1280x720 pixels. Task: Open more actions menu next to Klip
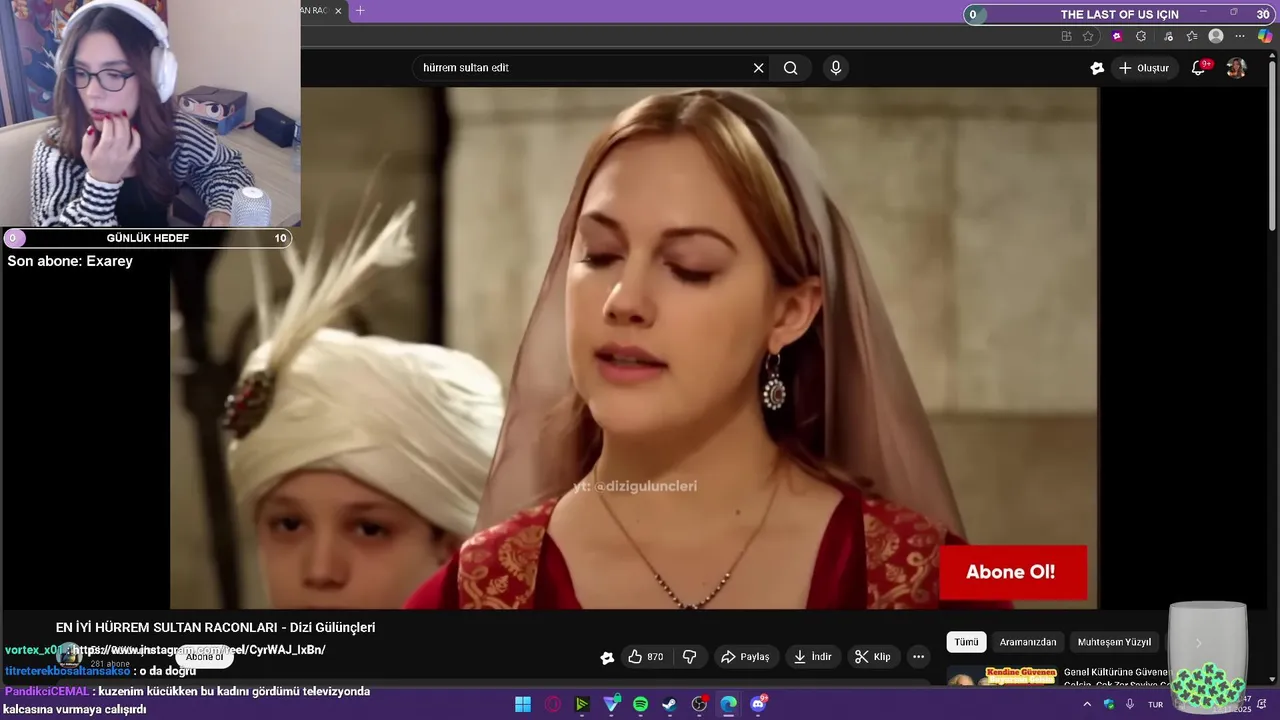coord(918,657)
